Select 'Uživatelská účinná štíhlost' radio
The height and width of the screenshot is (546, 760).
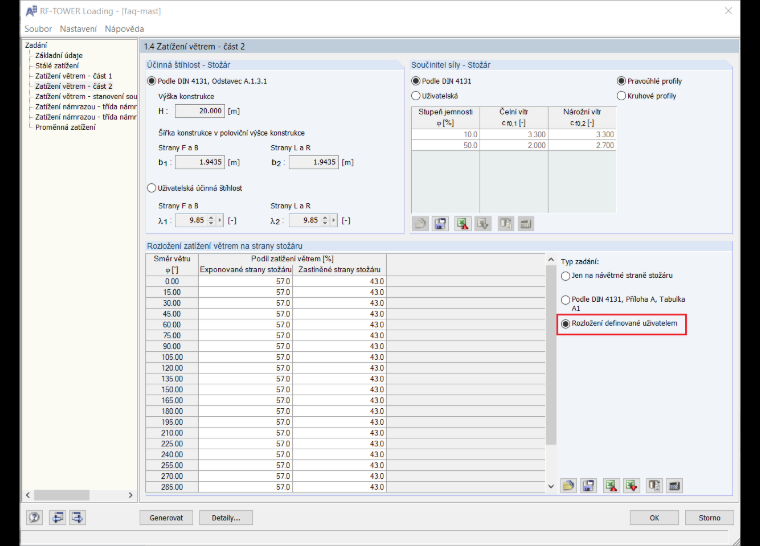152,188
